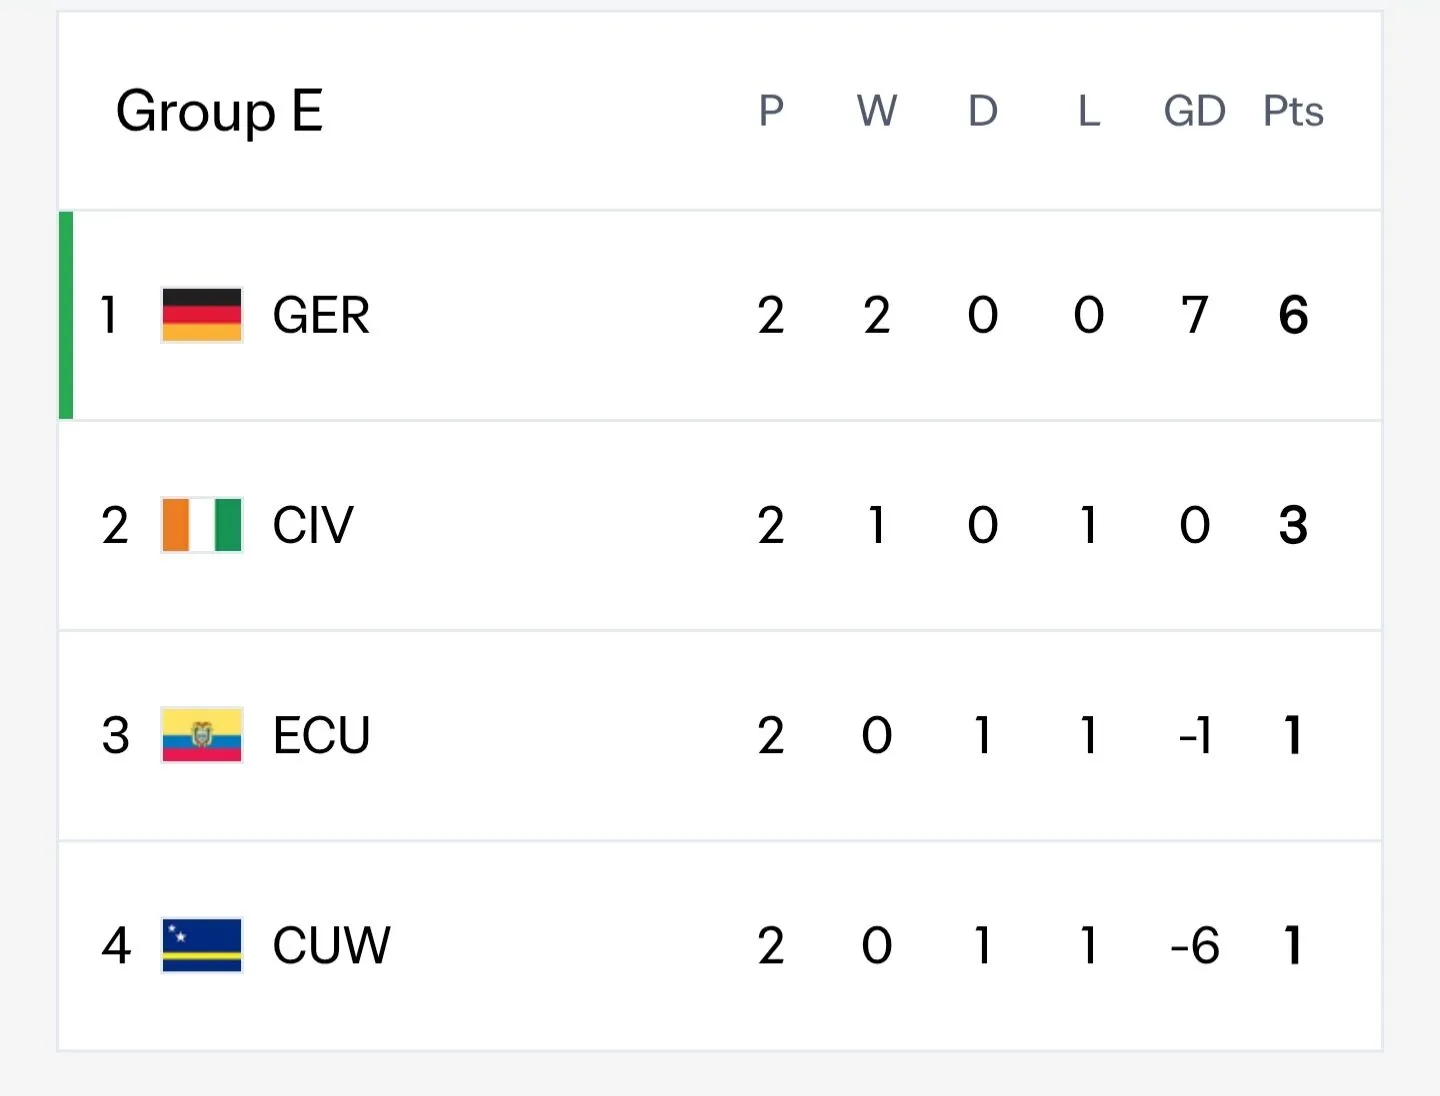The image size is (1440, 1096).
Task: Select Curaçao's -6 goal difference
Action: point(1194,946)
